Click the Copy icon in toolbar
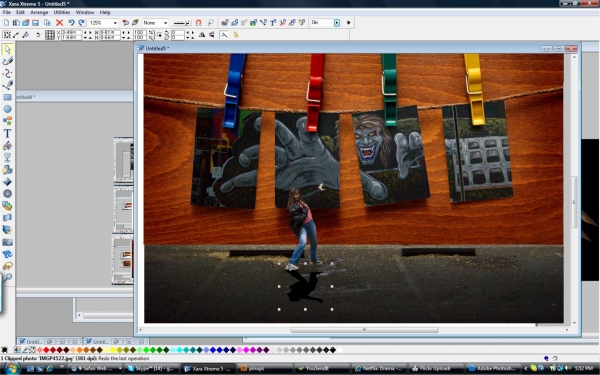The image size is (600, 375). [x=47, y=23]
